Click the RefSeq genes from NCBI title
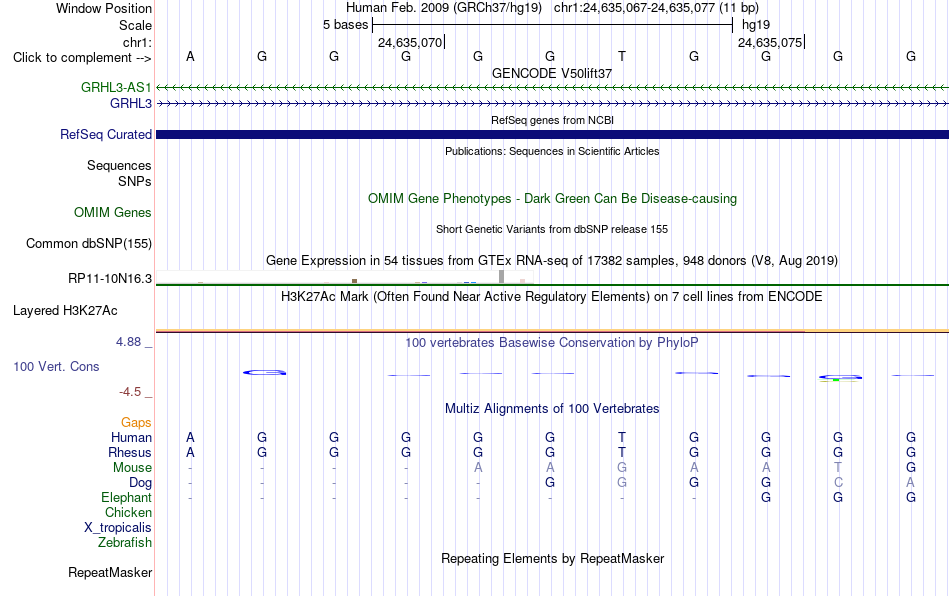 point(552,120)
